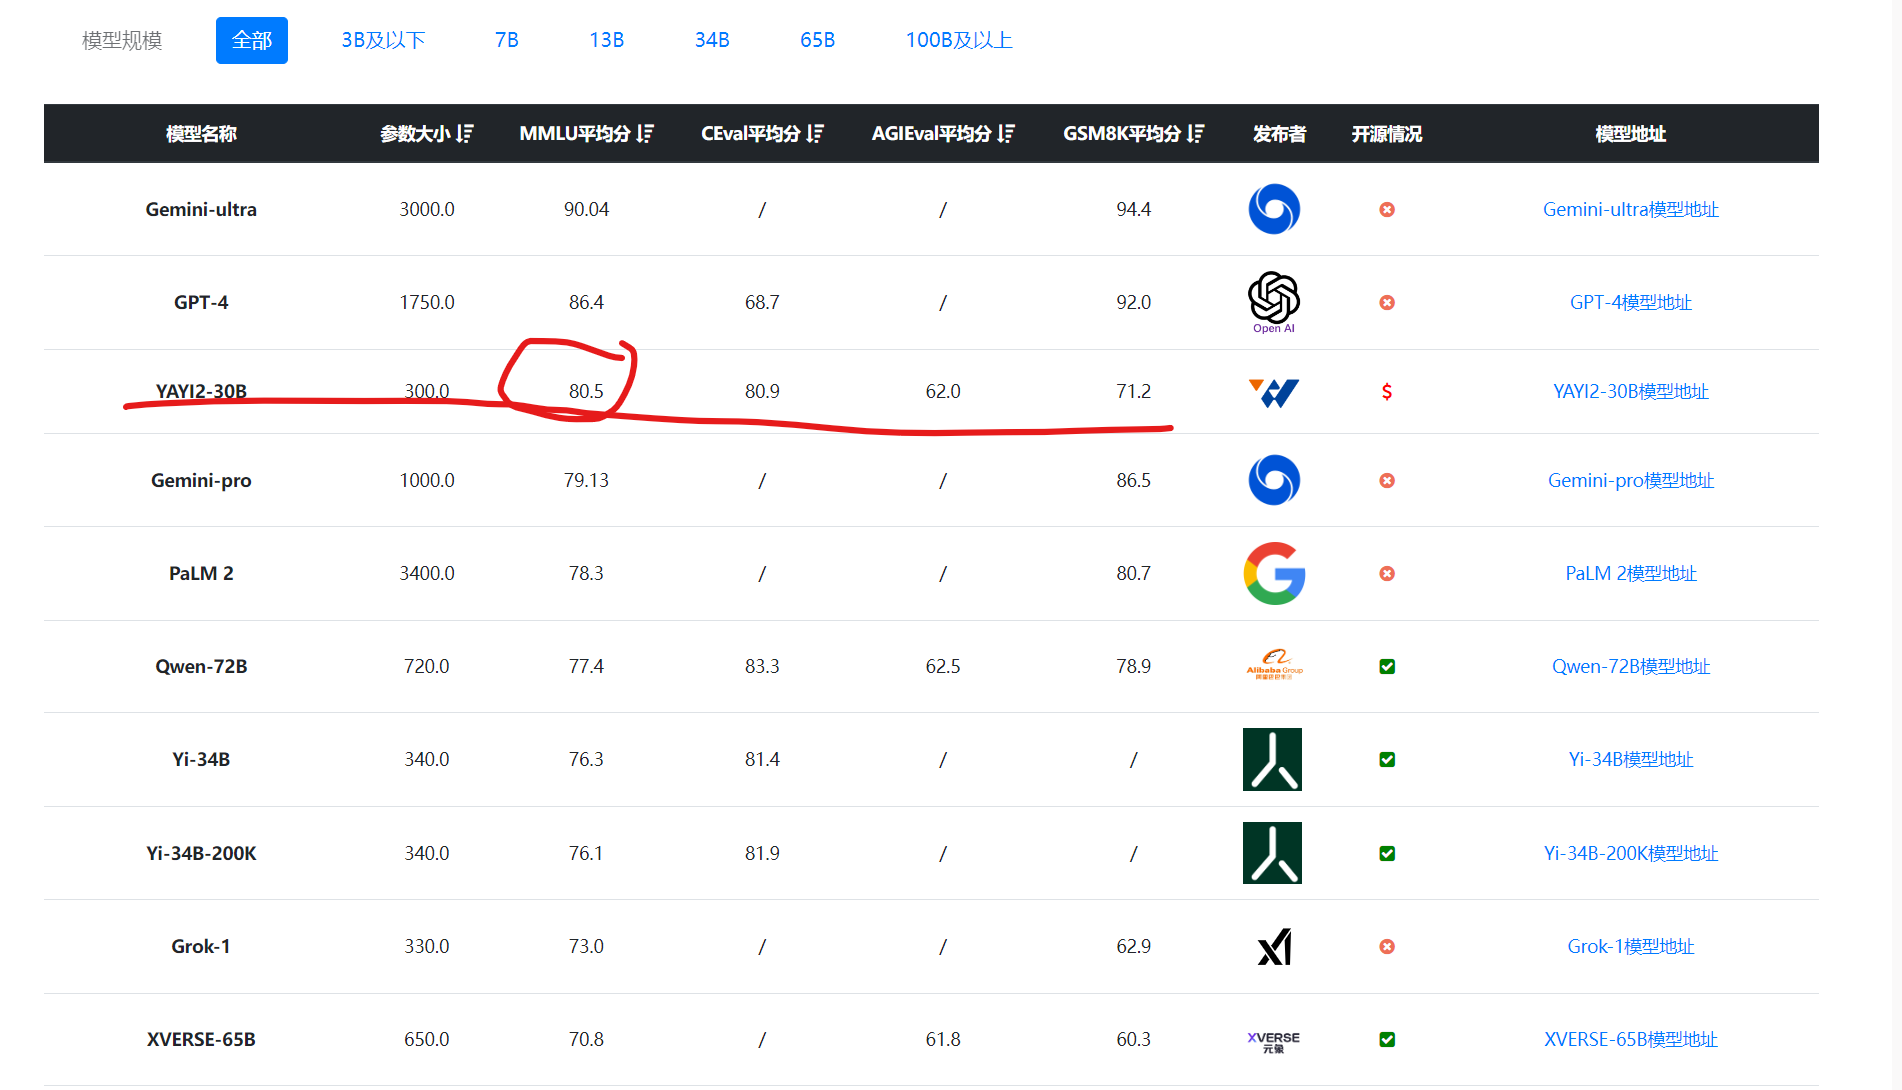Click the red dollar sign for YAYI2-30B
1902x1090 pixels.
click(x=1386, y=391)
